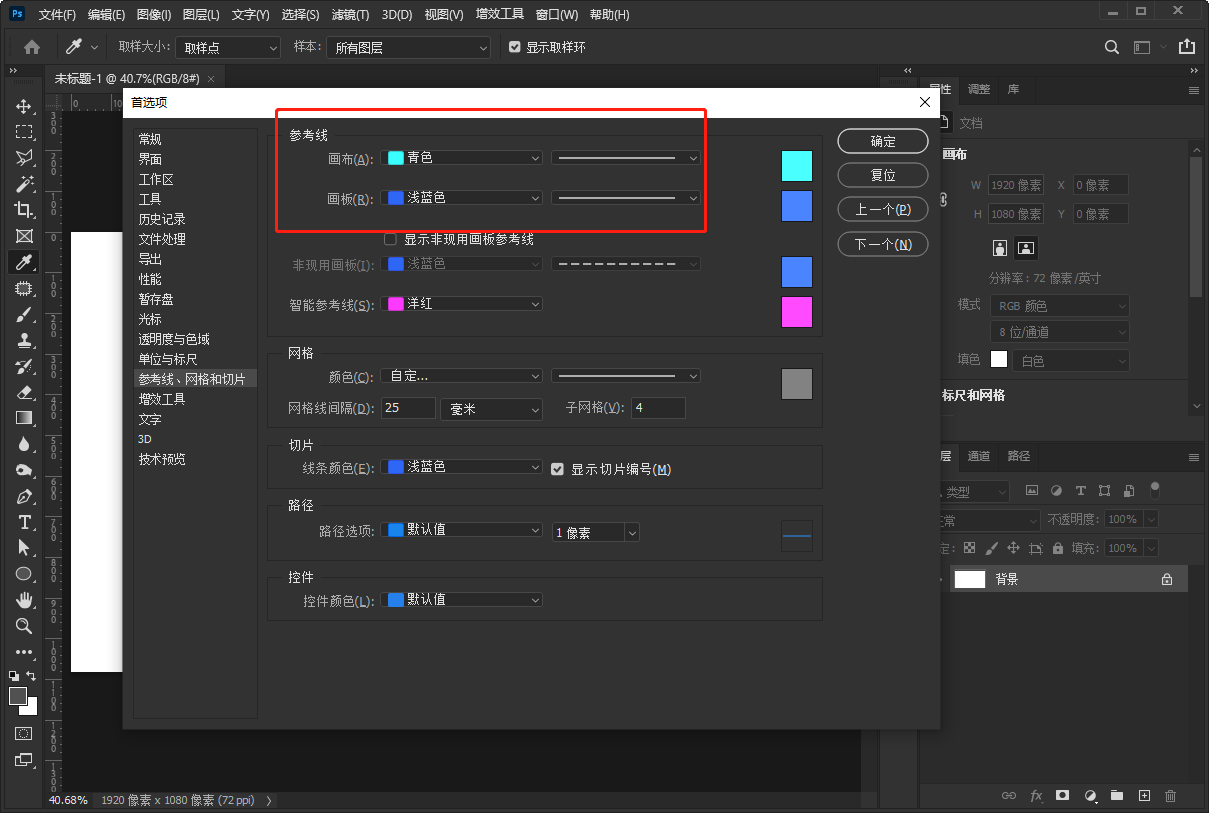Click the link layers chain icon
The height and width of the screenshot is (813, 1209).
[x=1009, y=796]
